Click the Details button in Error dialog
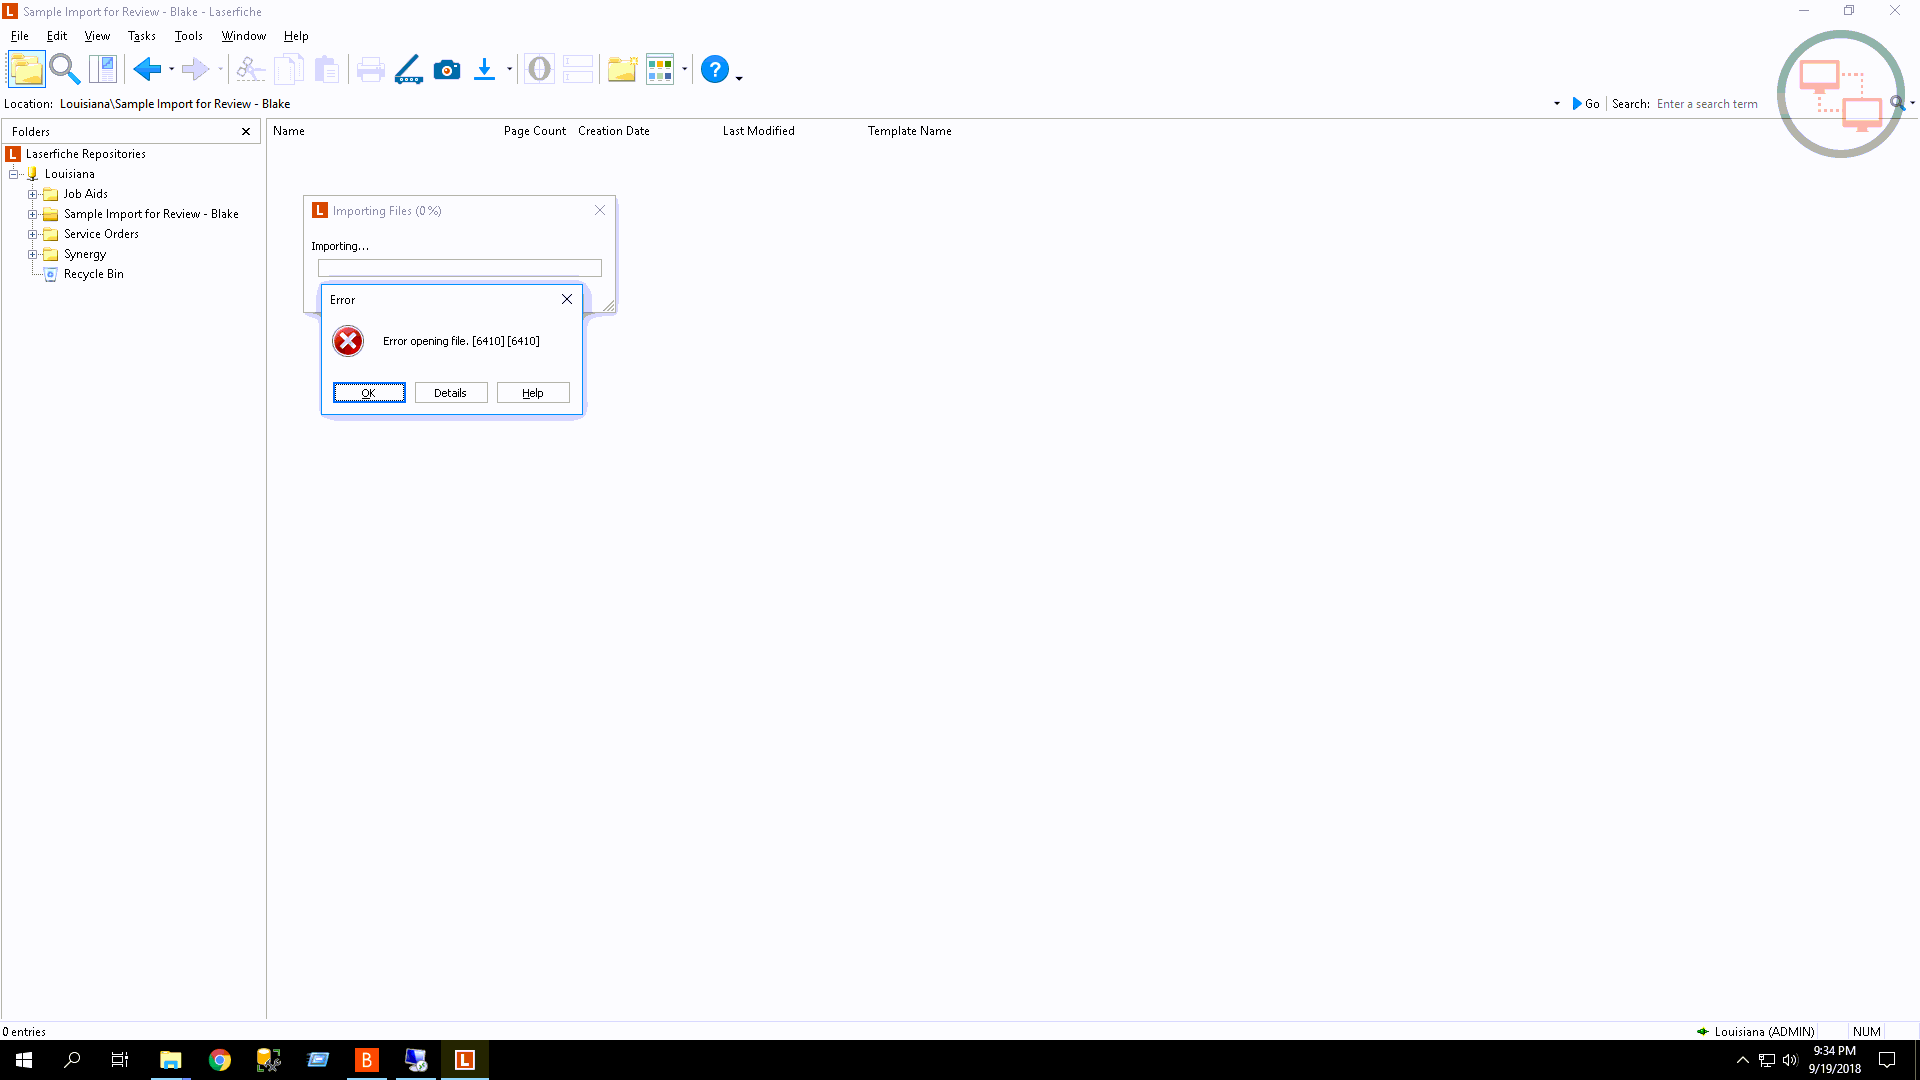 pyautogui.click(x=451, y=393)
